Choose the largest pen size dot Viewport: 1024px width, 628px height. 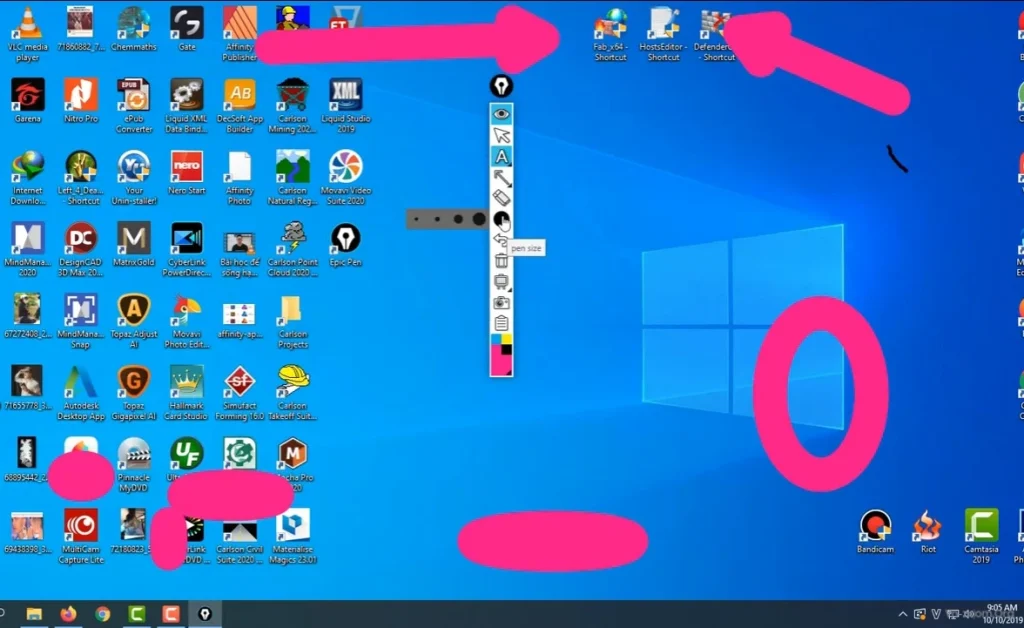point(478,219)
